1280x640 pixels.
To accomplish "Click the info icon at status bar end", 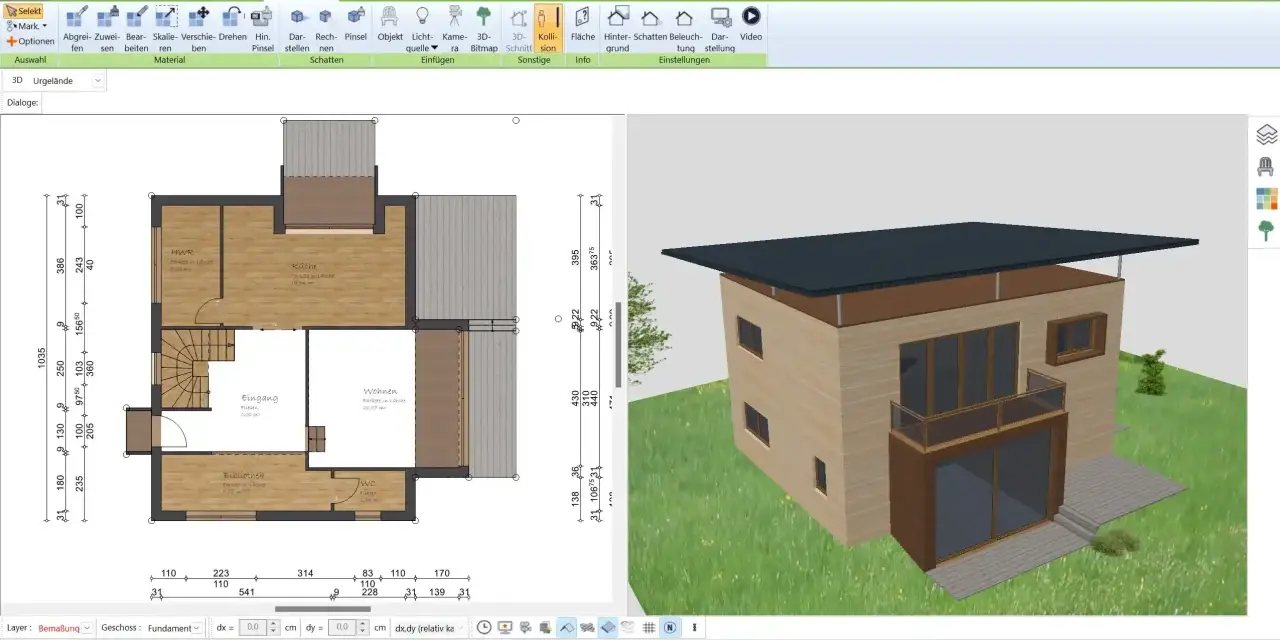I will point(694,628).
